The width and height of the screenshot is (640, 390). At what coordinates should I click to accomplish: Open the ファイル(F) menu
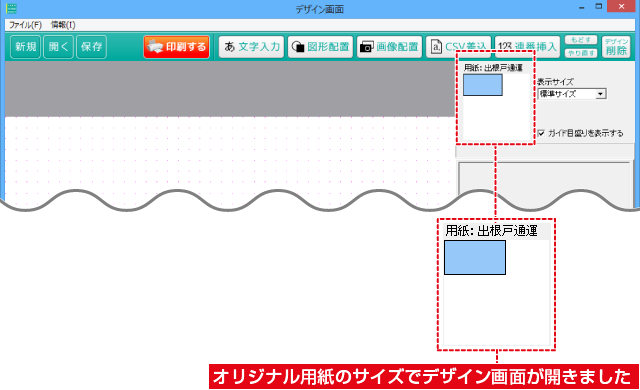(x=25, y=25)
